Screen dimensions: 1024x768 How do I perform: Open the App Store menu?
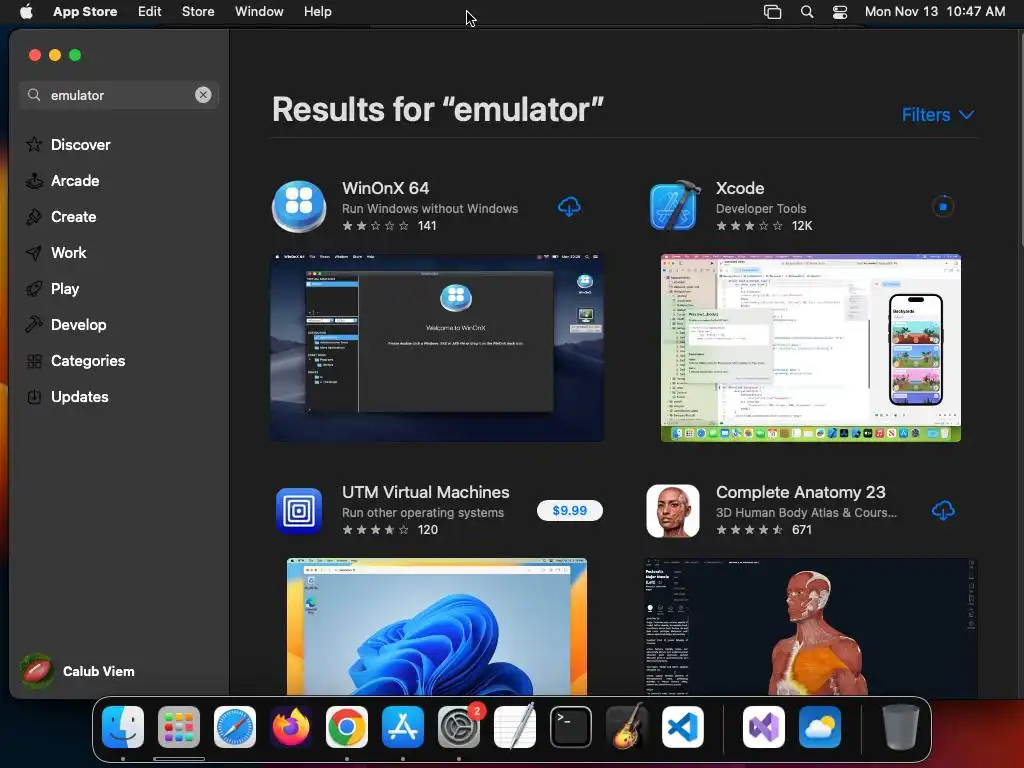[85, 12]
